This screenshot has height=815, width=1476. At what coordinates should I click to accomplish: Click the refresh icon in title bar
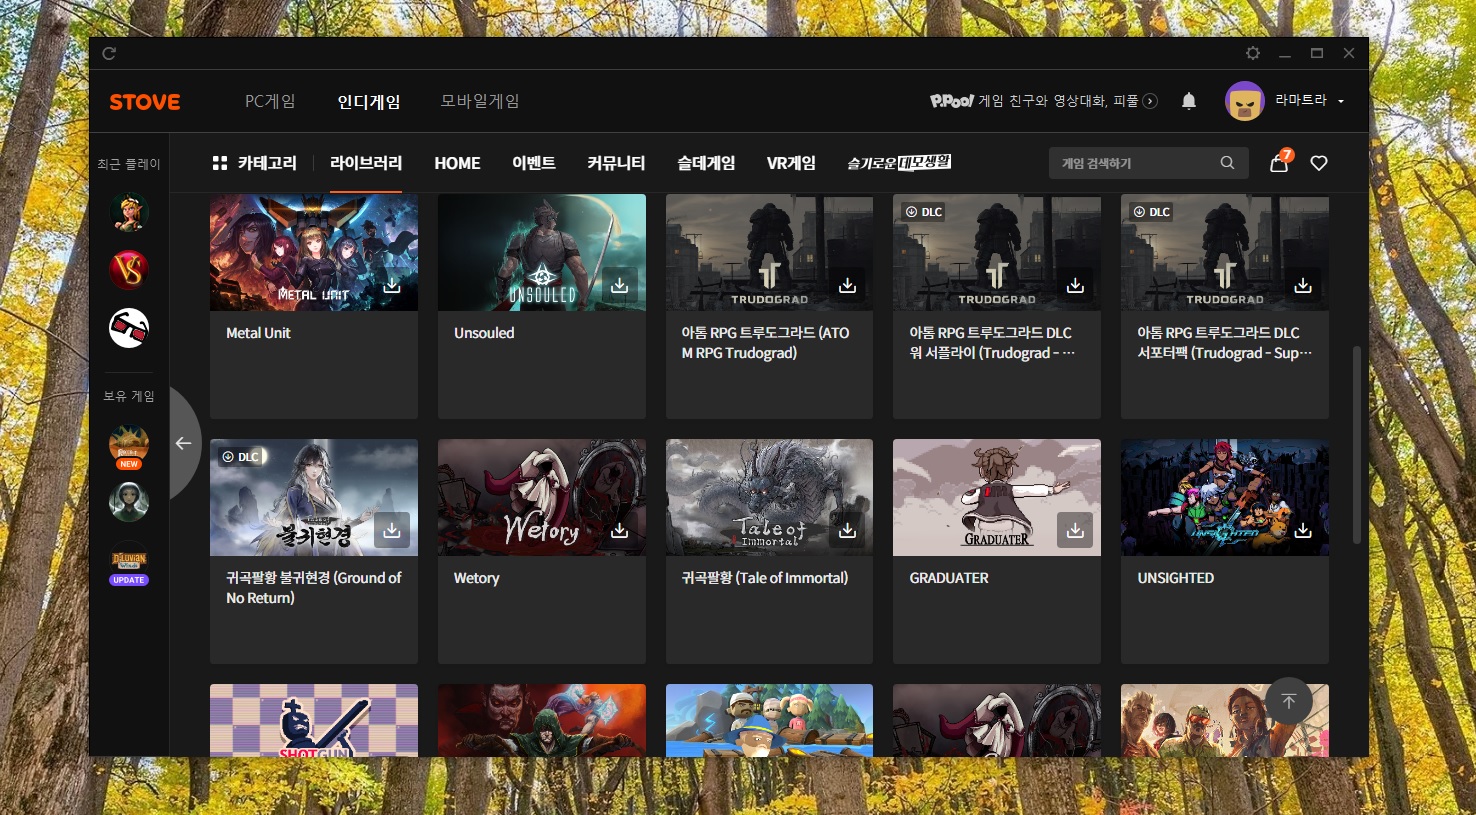tap(109, 53)
